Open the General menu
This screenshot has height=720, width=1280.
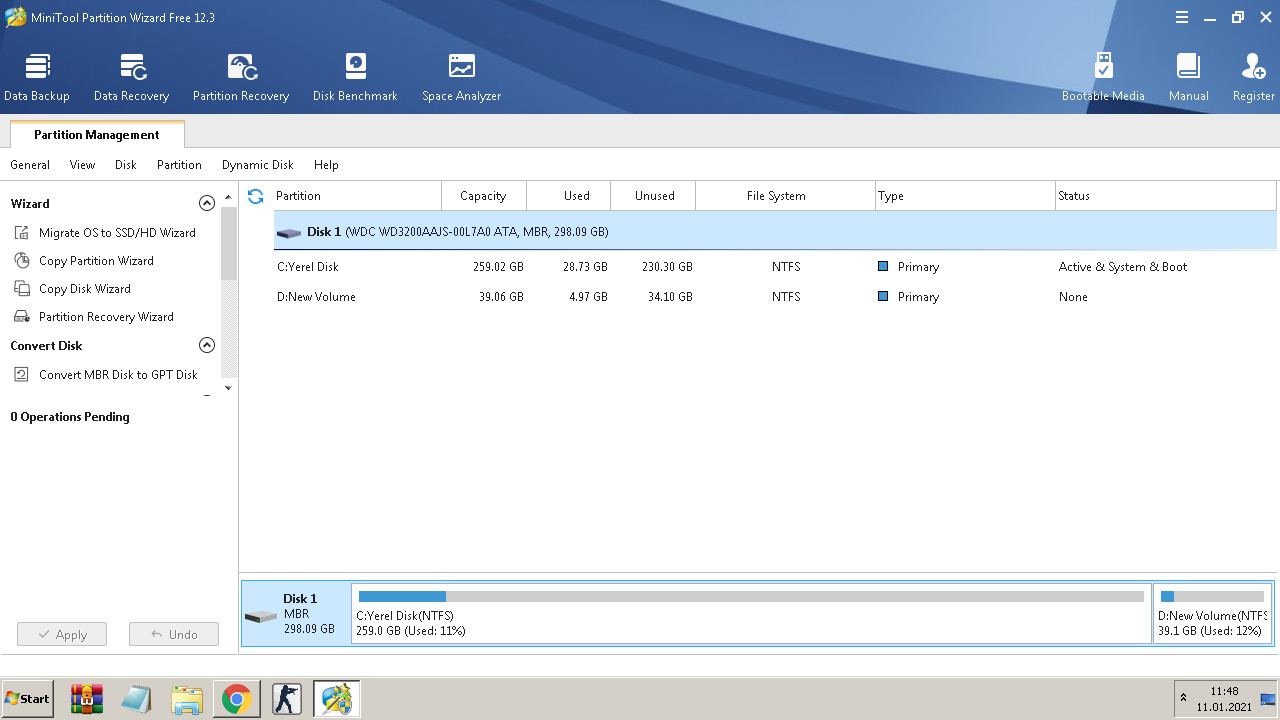click(30, 165)
